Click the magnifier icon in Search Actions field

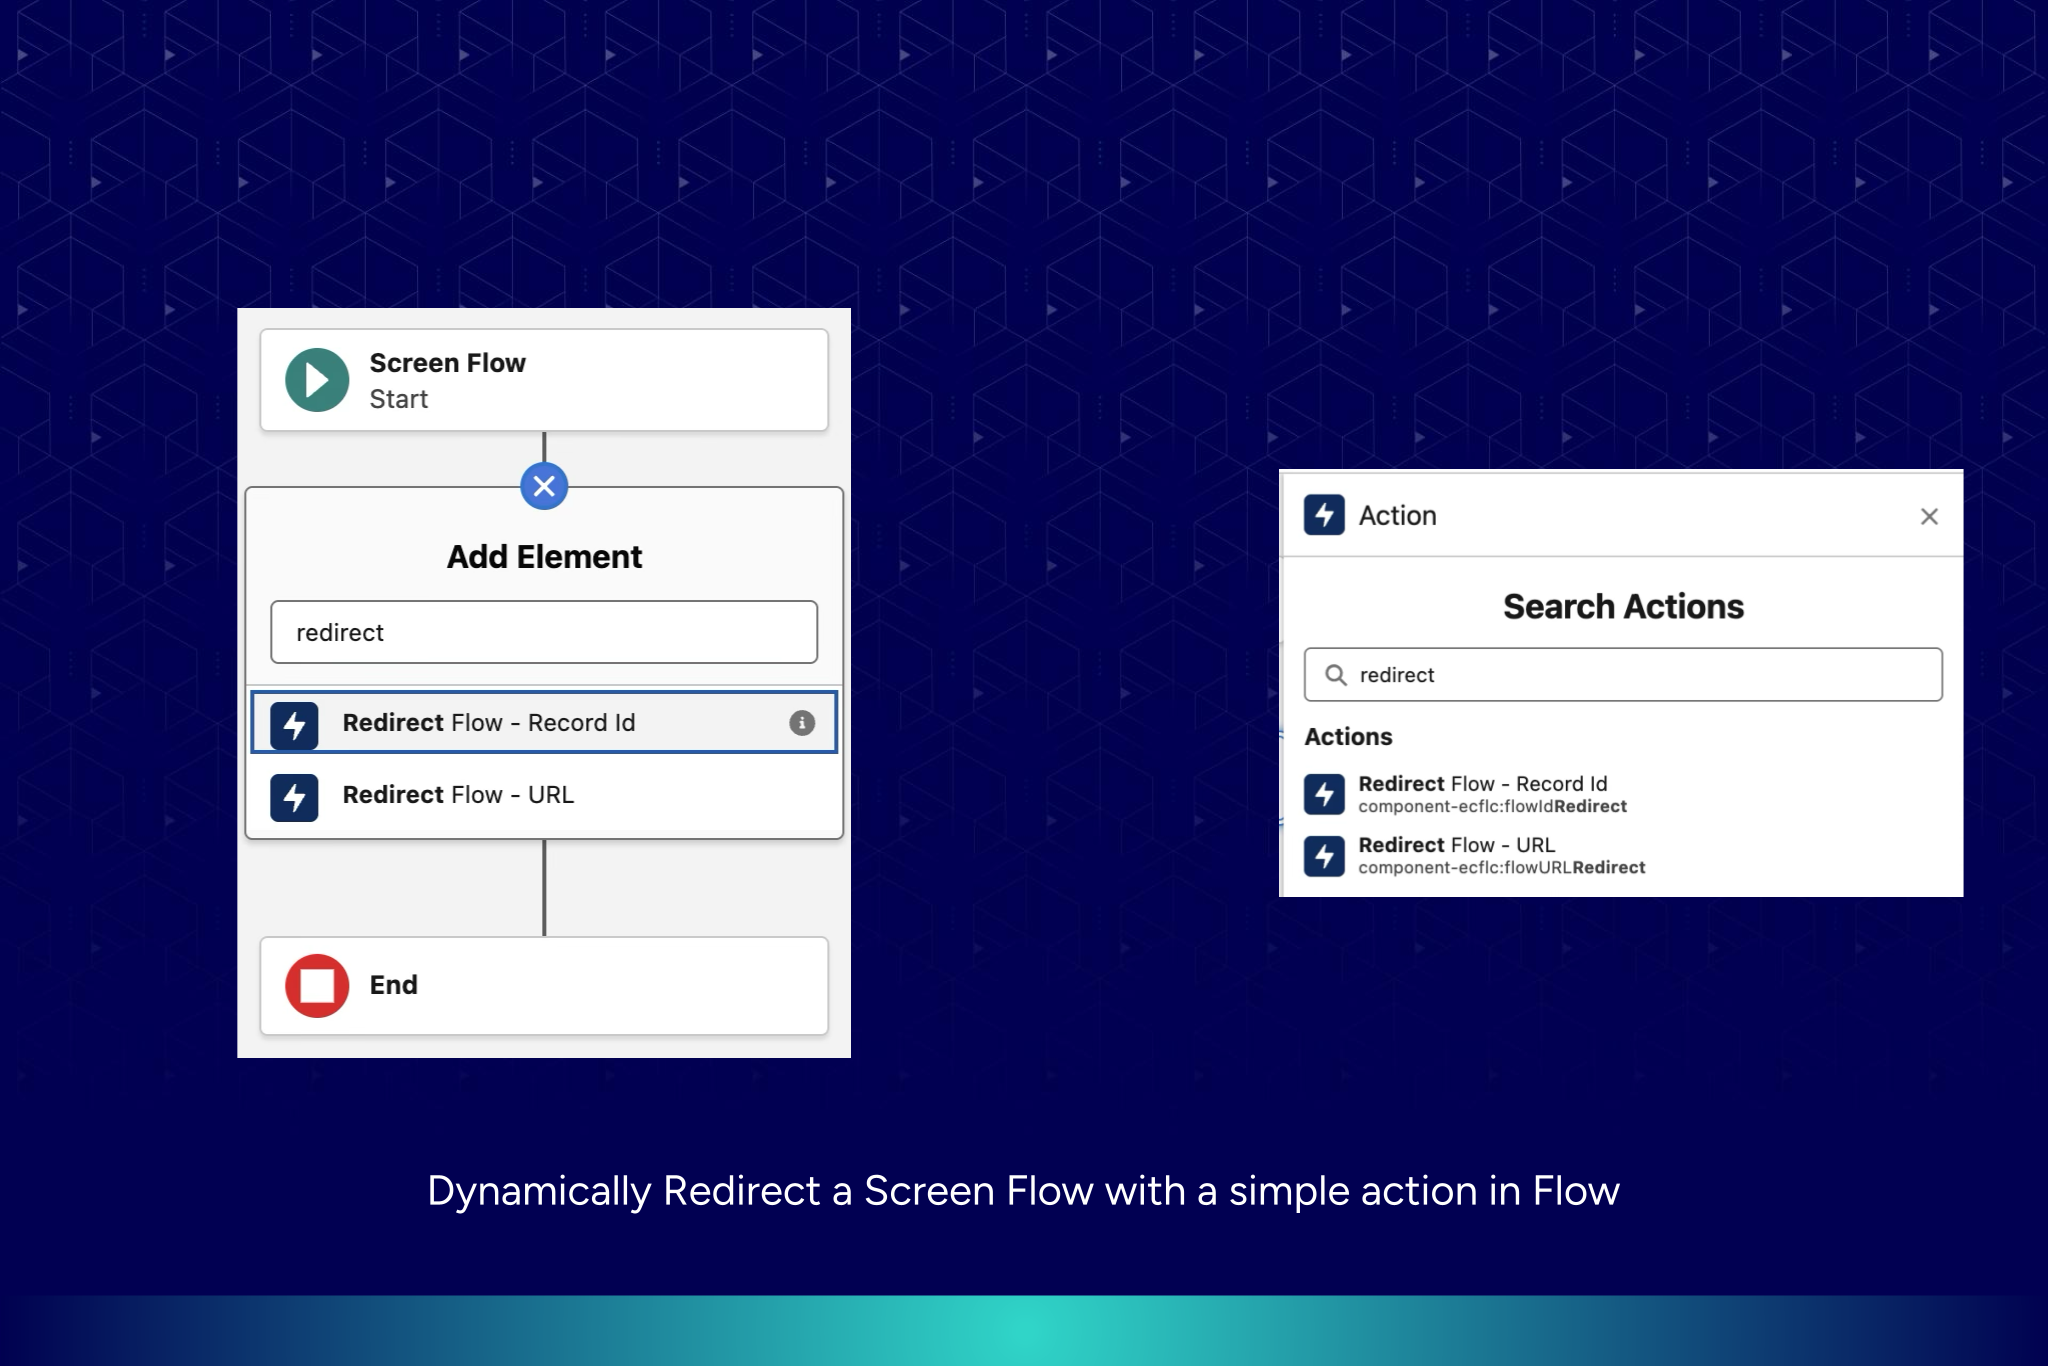1335,675
